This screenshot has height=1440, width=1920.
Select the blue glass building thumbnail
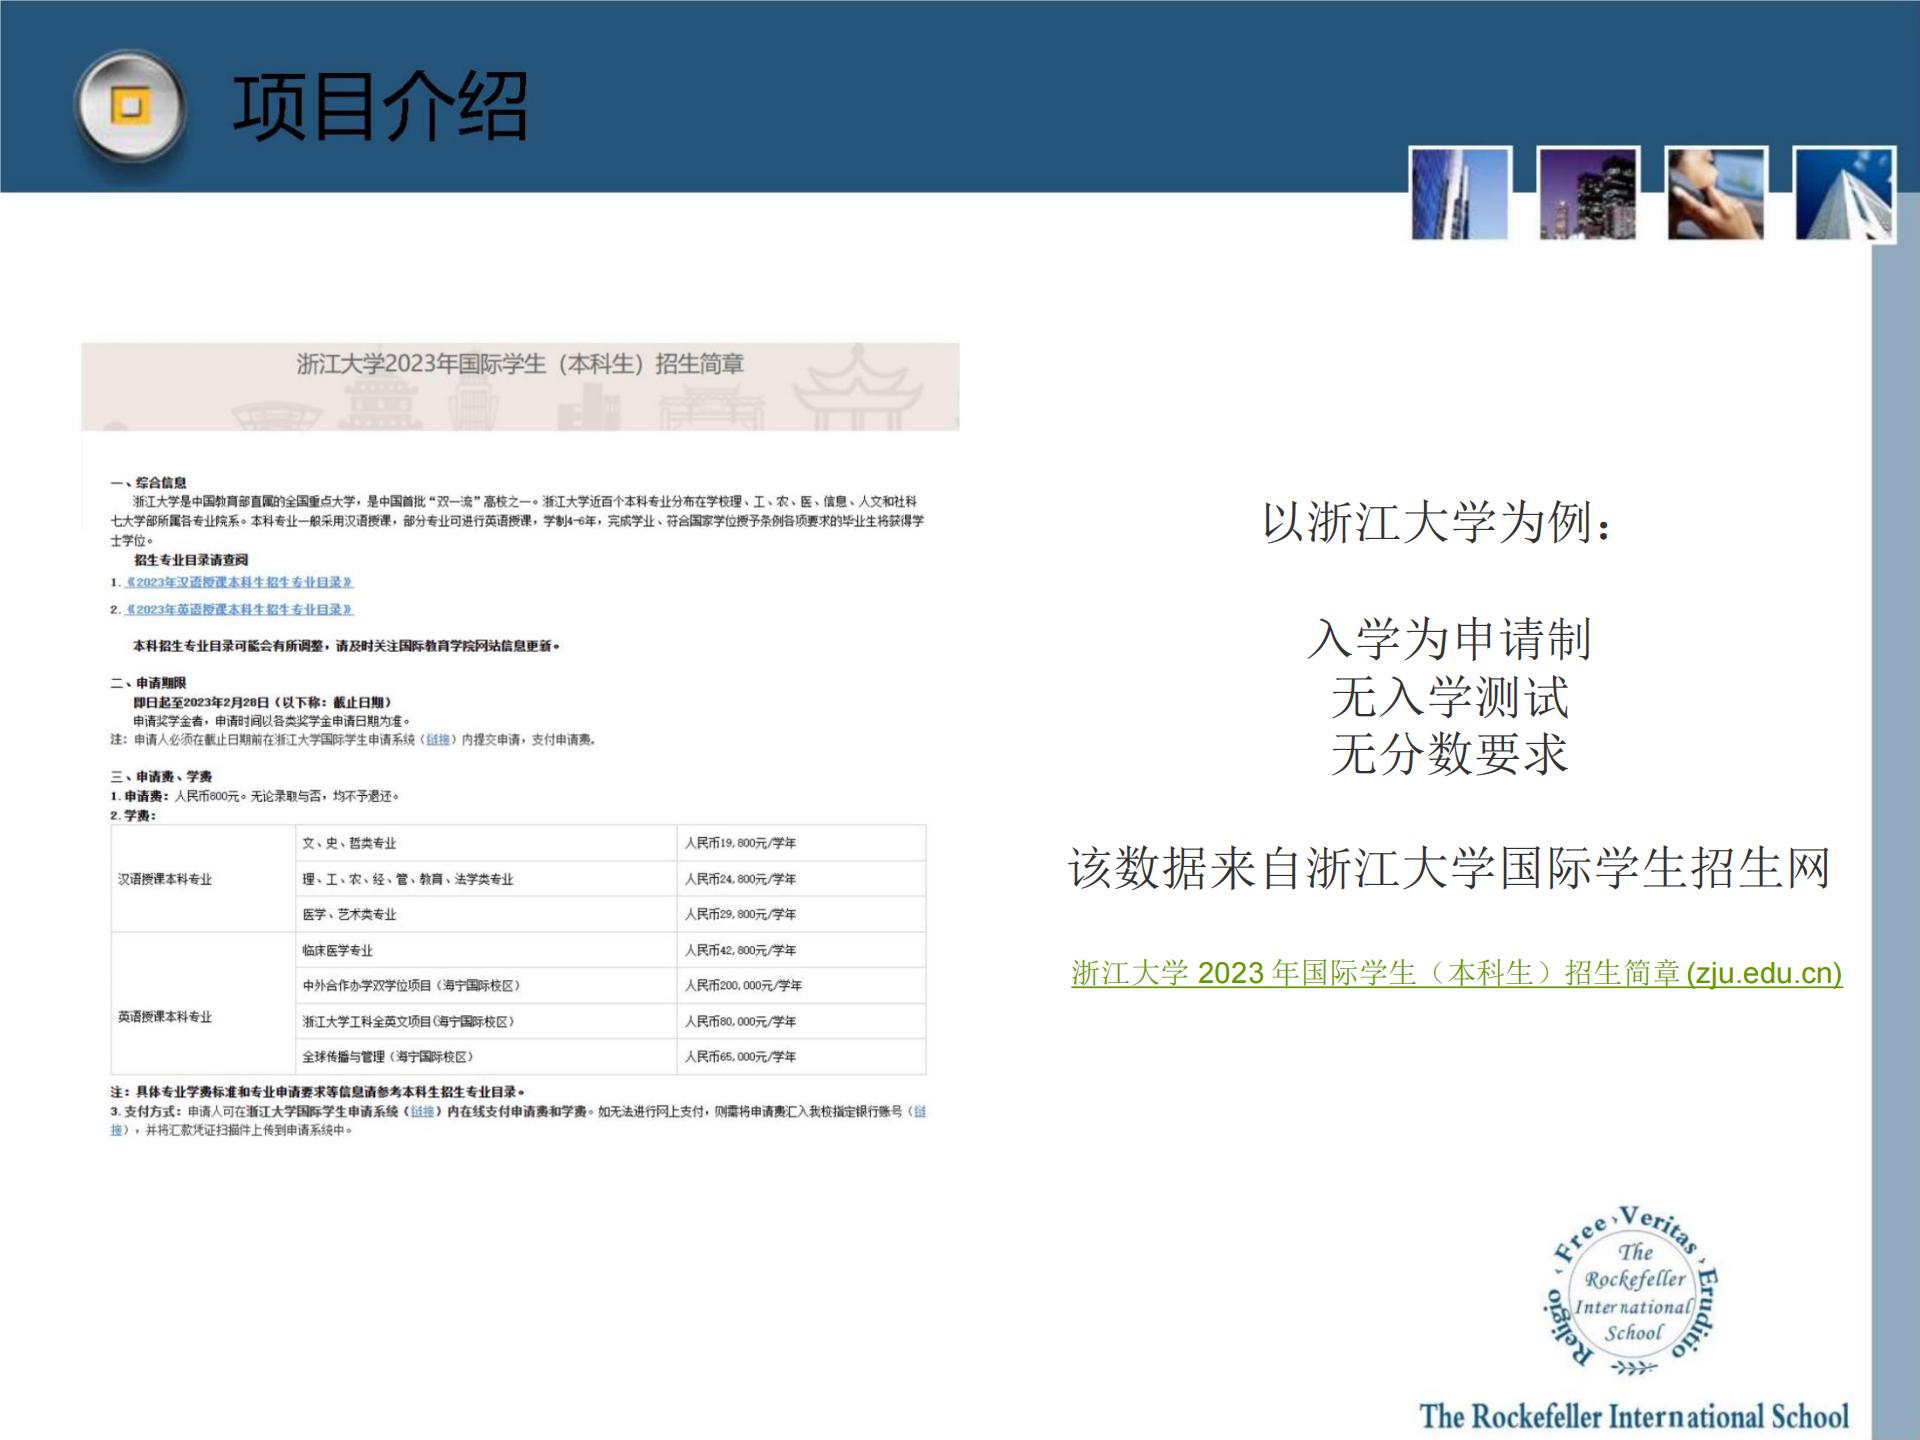click(1459, 193)
